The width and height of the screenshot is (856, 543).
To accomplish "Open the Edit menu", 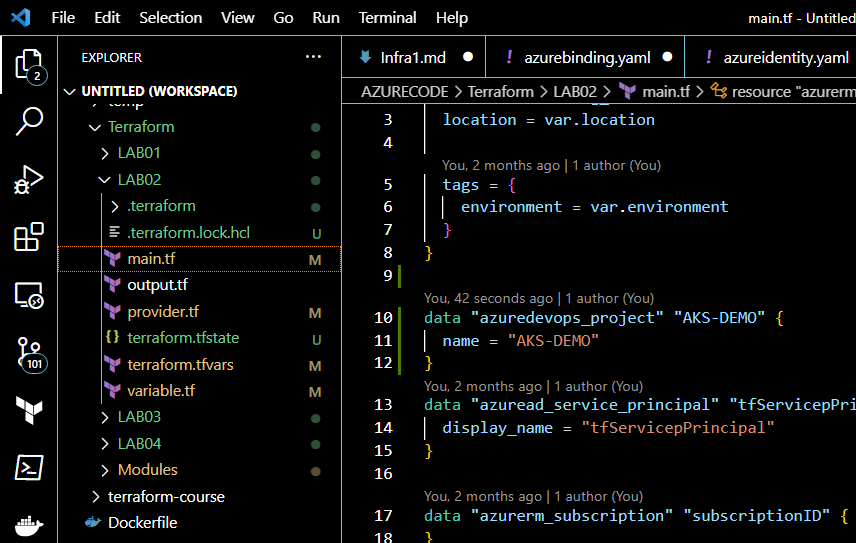I will (x=107, y=17).
